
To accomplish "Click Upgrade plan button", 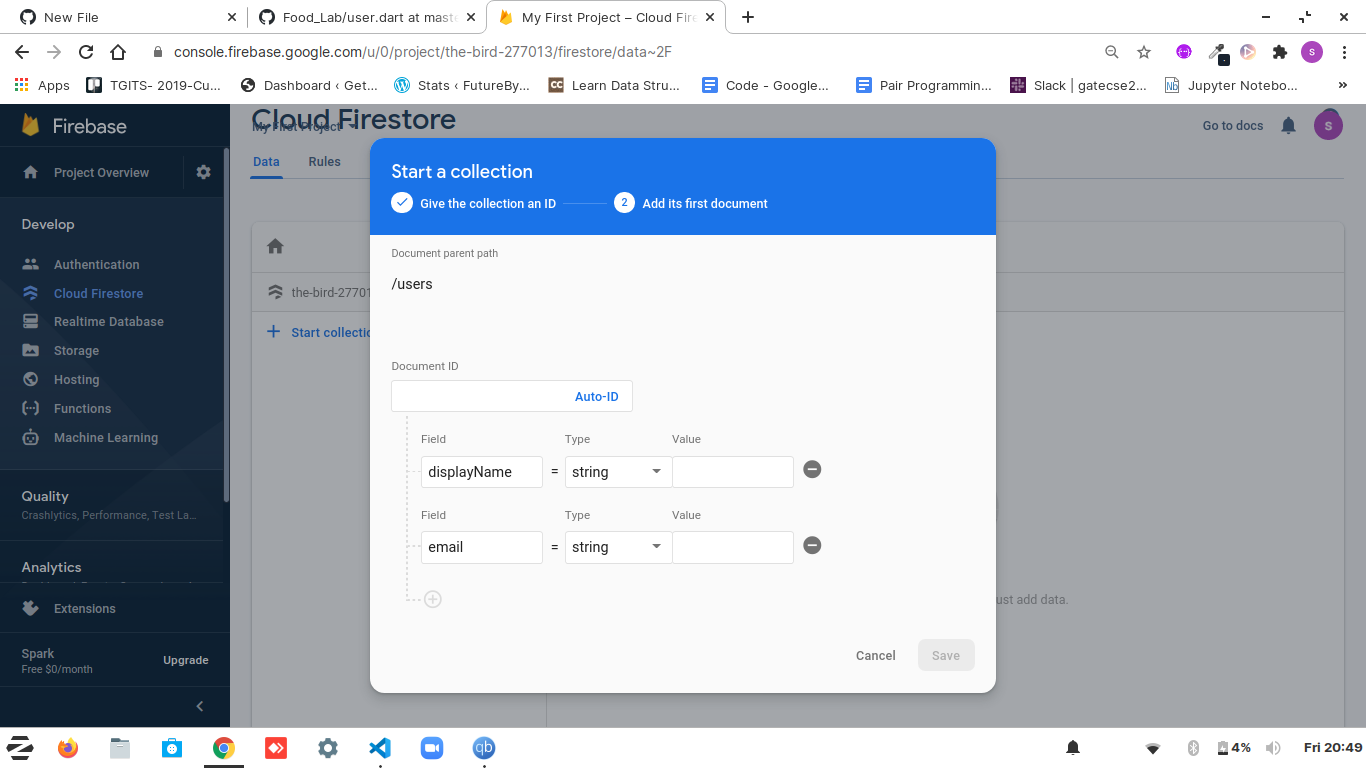I will [186, 660].
